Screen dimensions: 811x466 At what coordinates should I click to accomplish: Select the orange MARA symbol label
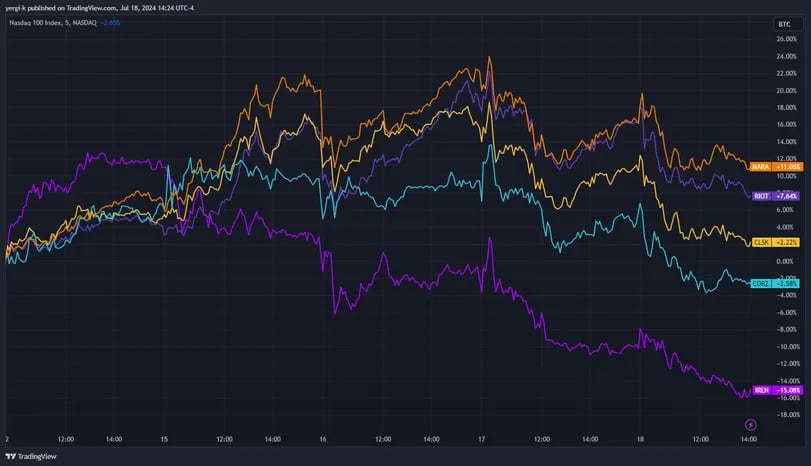pyautogui.click(x=760, y=167)
